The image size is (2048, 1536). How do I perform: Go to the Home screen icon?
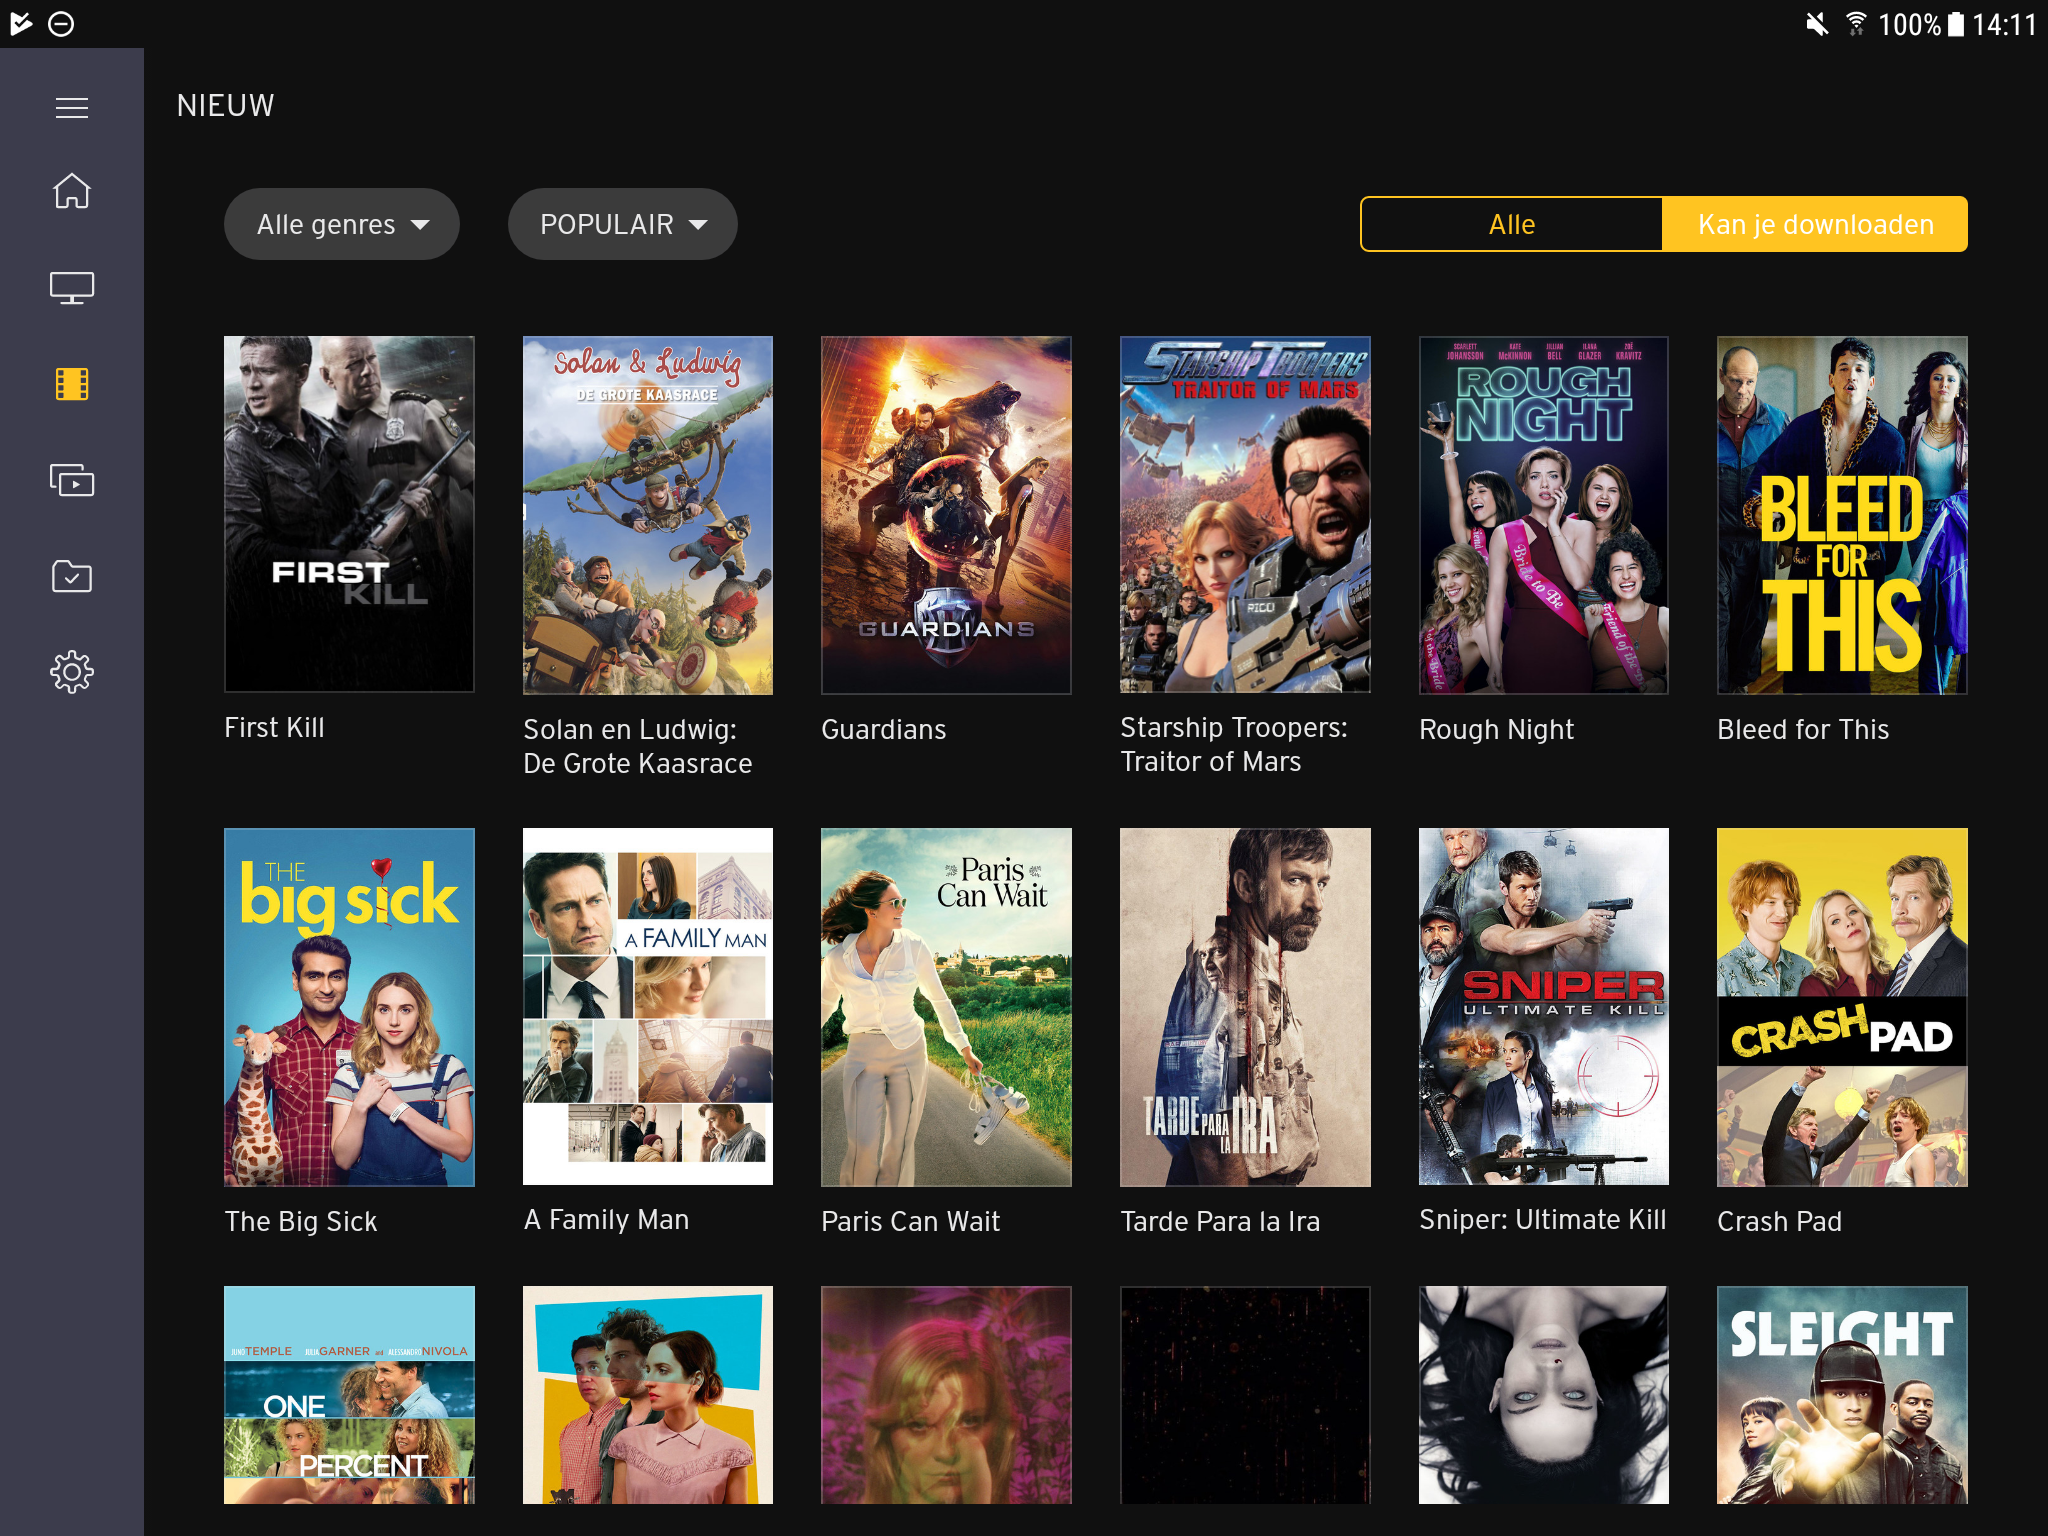[x=71, y=191]
